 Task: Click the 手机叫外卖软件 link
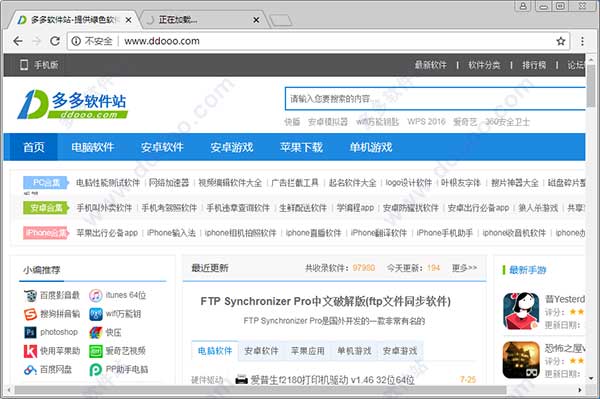point(104,208)
